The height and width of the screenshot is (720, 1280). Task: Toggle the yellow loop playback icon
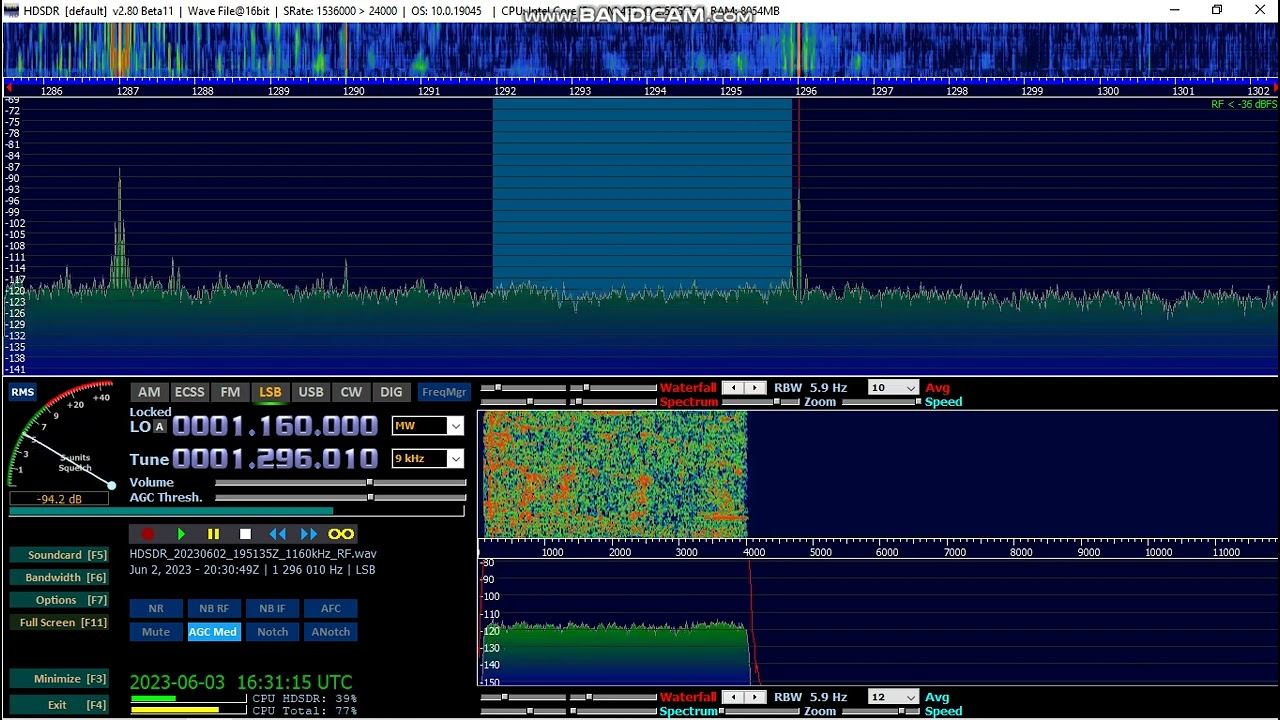click(x=341, y=534)
